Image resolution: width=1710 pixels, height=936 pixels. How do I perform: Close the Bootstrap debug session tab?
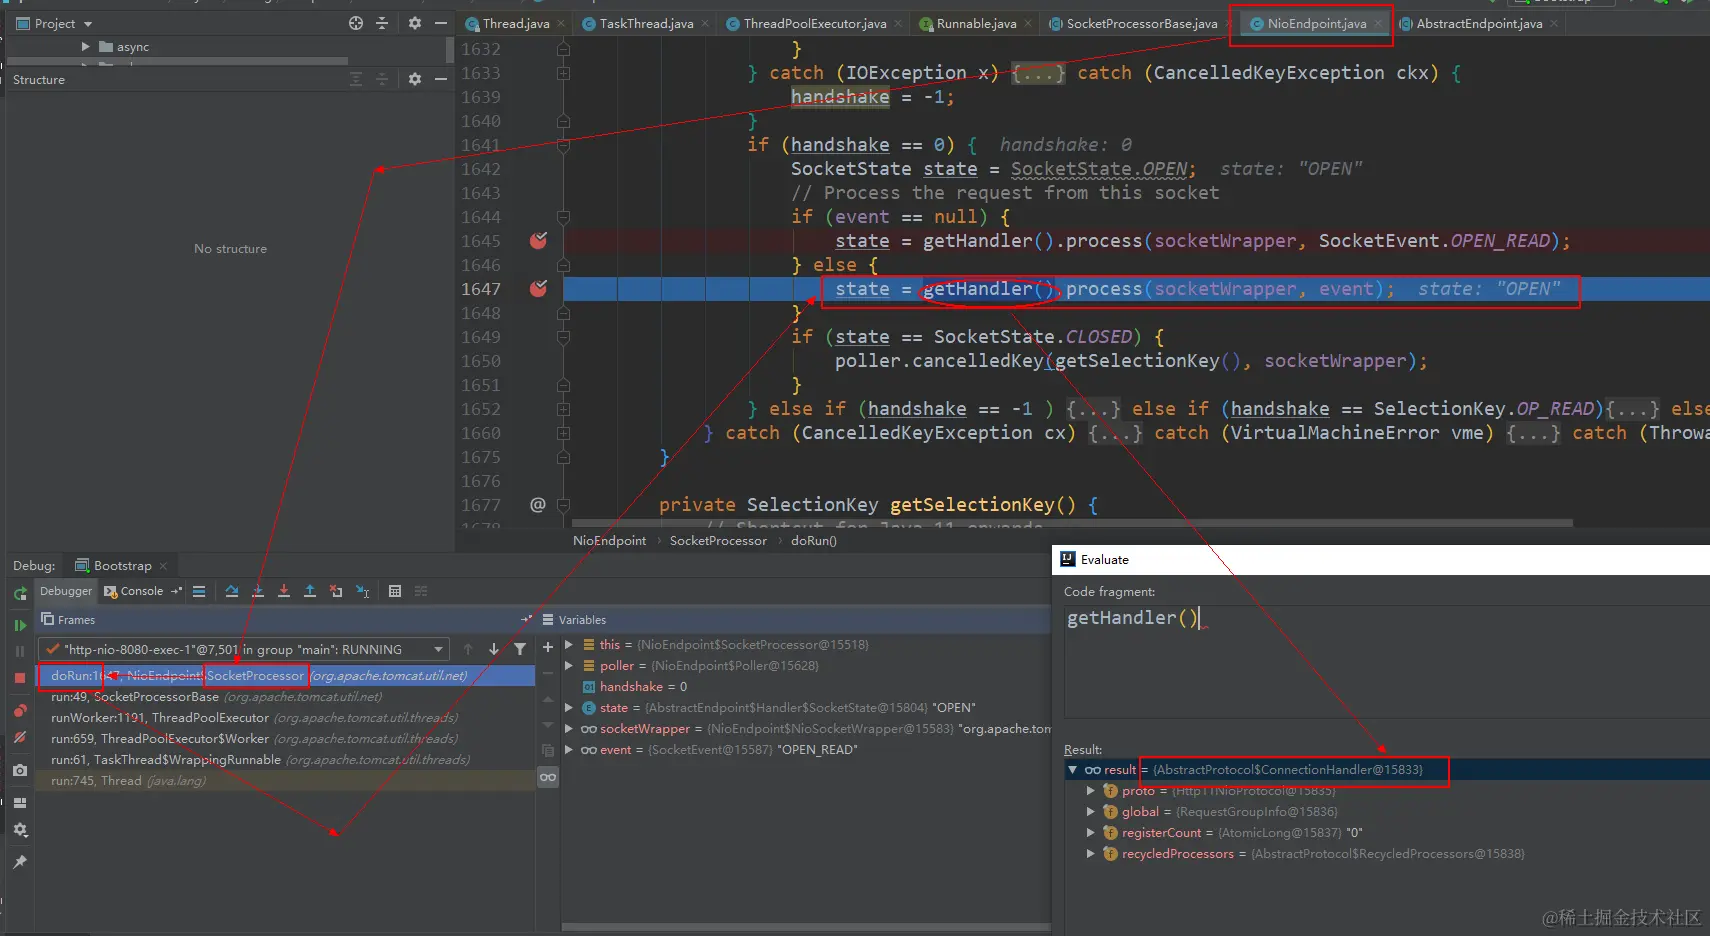[163, 566]
